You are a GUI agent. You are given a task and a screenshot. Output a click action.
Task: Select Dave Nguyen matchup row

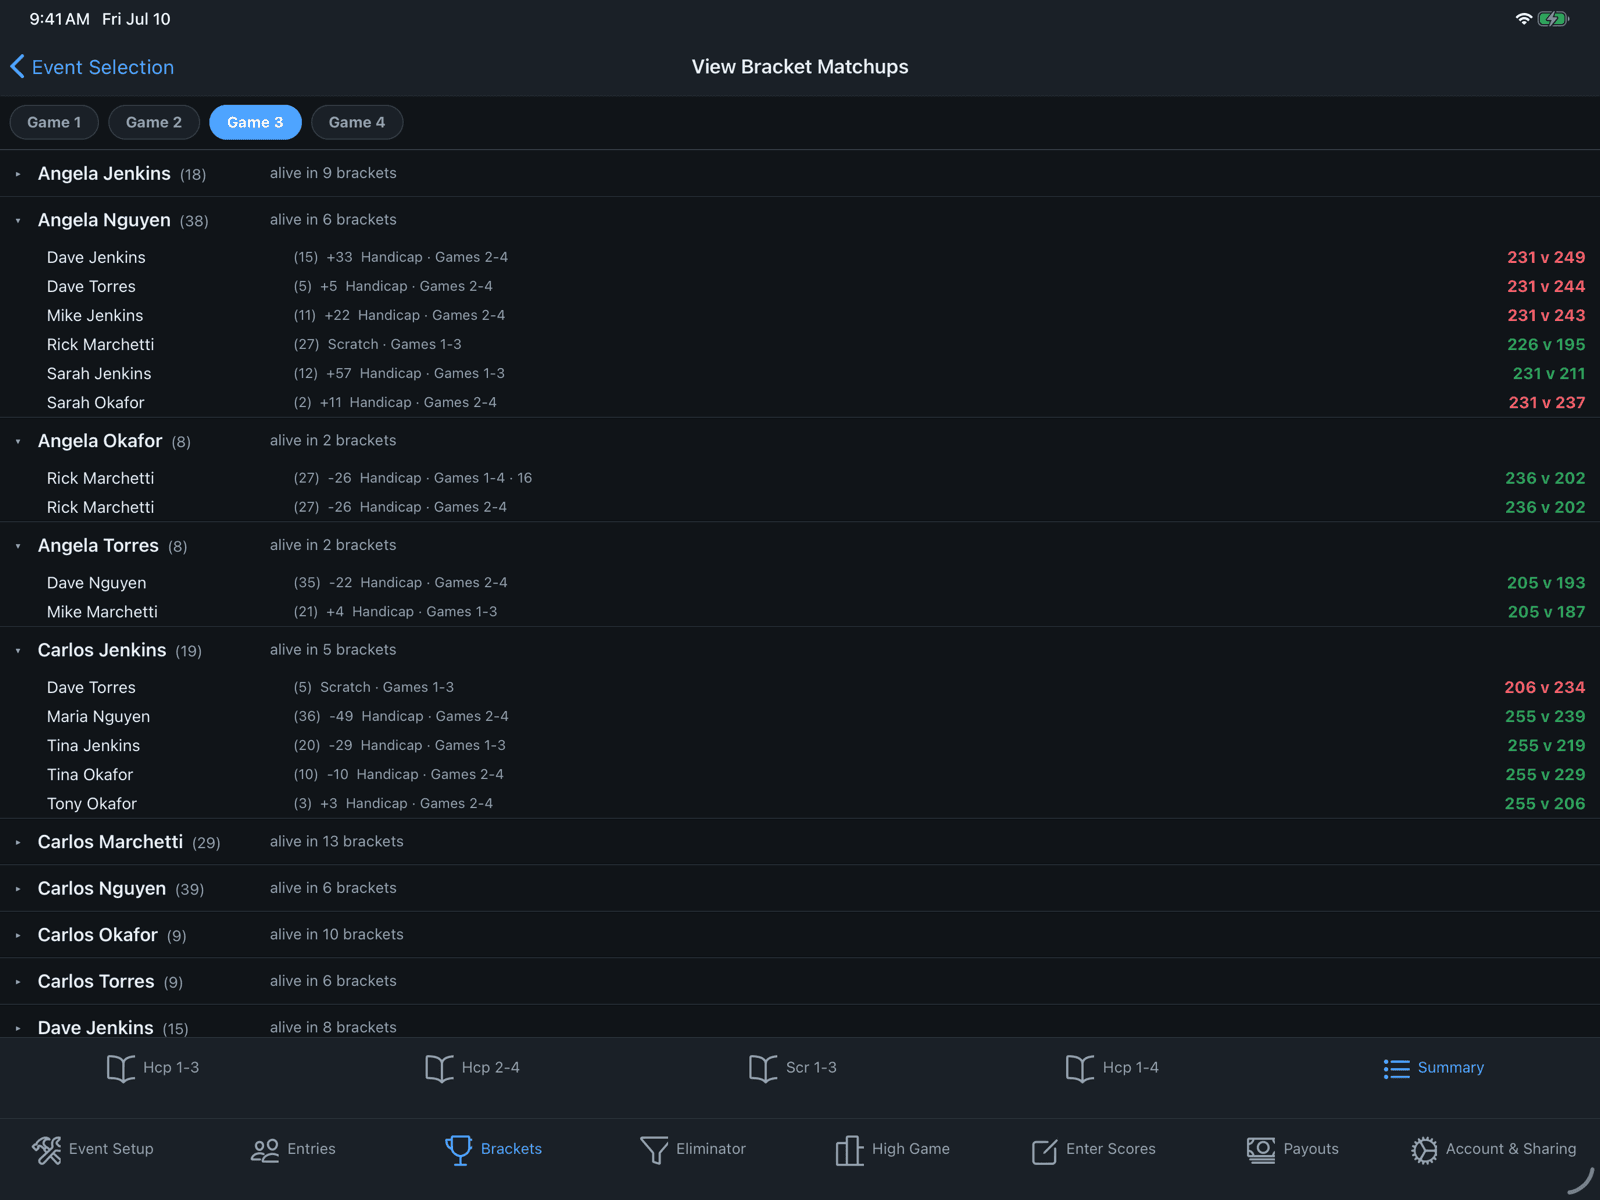point(800,583)
